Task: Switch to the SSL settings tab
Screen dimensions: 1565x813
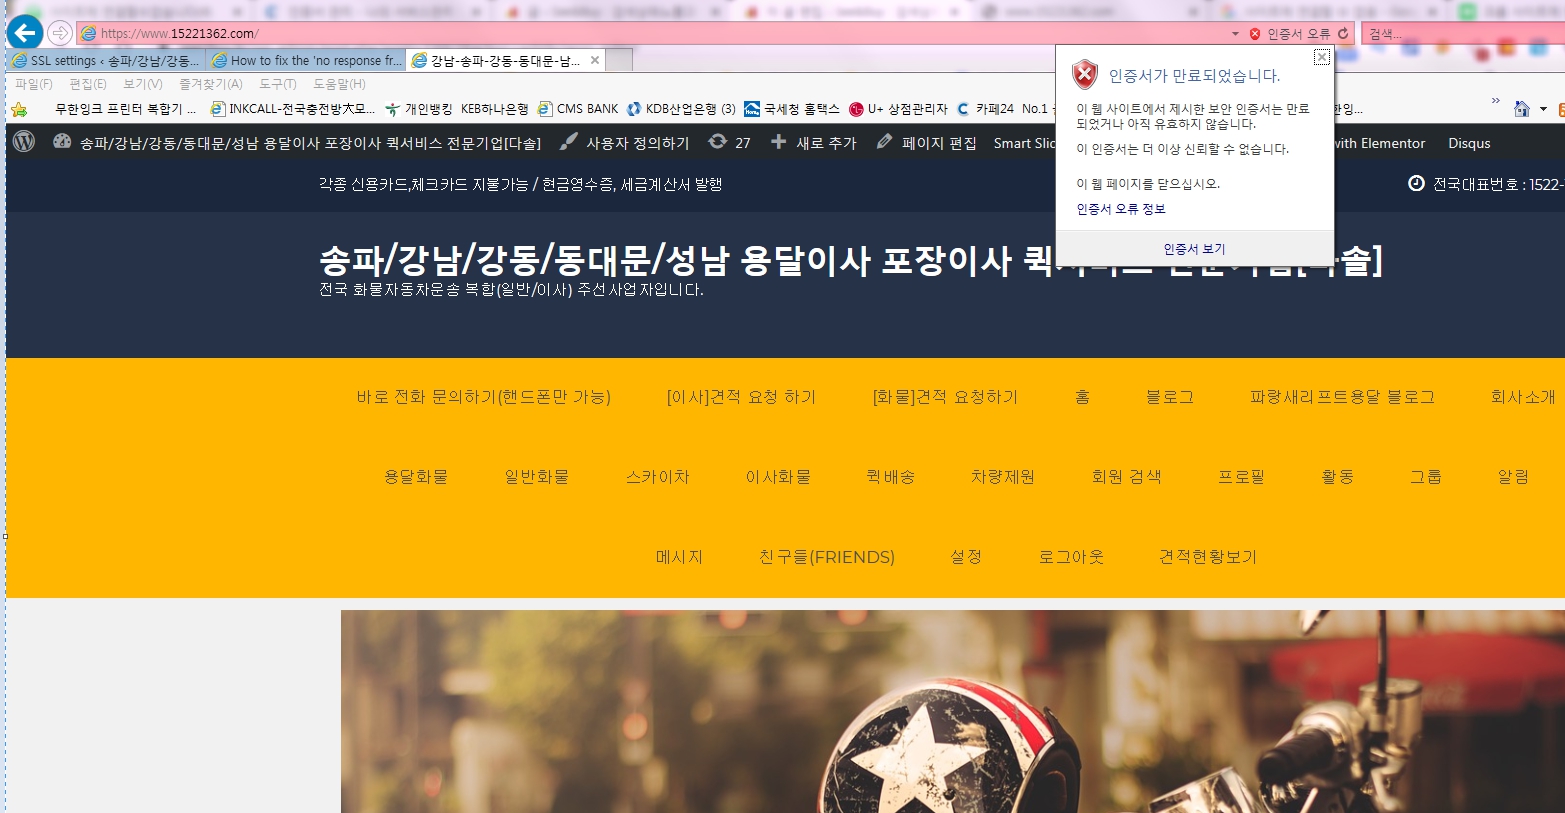Action: pyautogui.click(x=107, y=60)
